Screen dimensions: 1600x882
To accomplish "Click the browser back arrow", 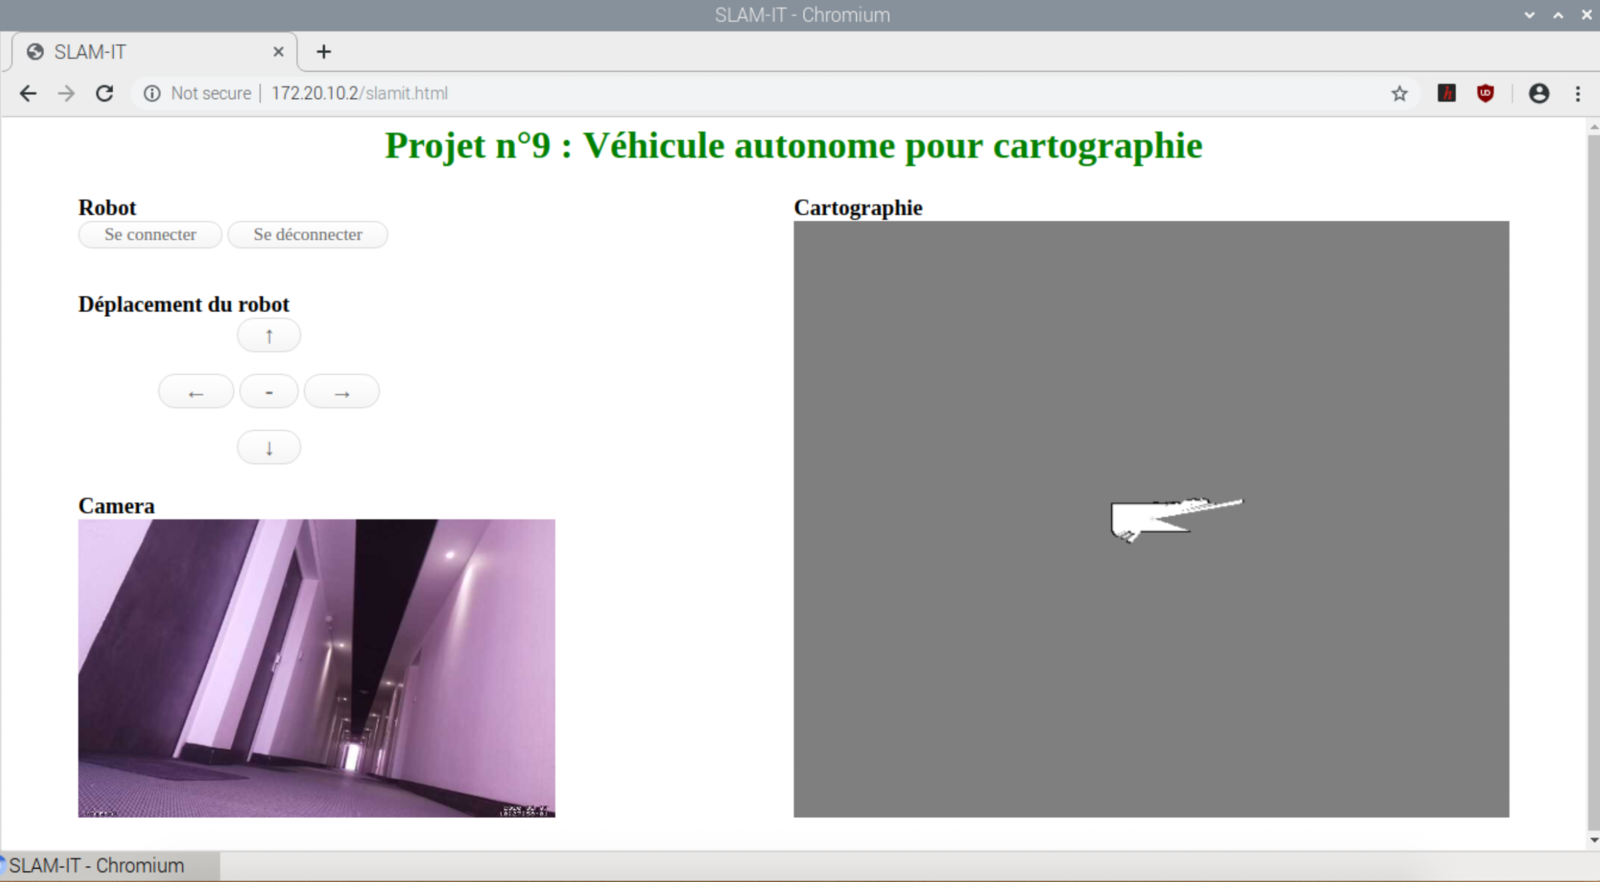I will (28, 93).
